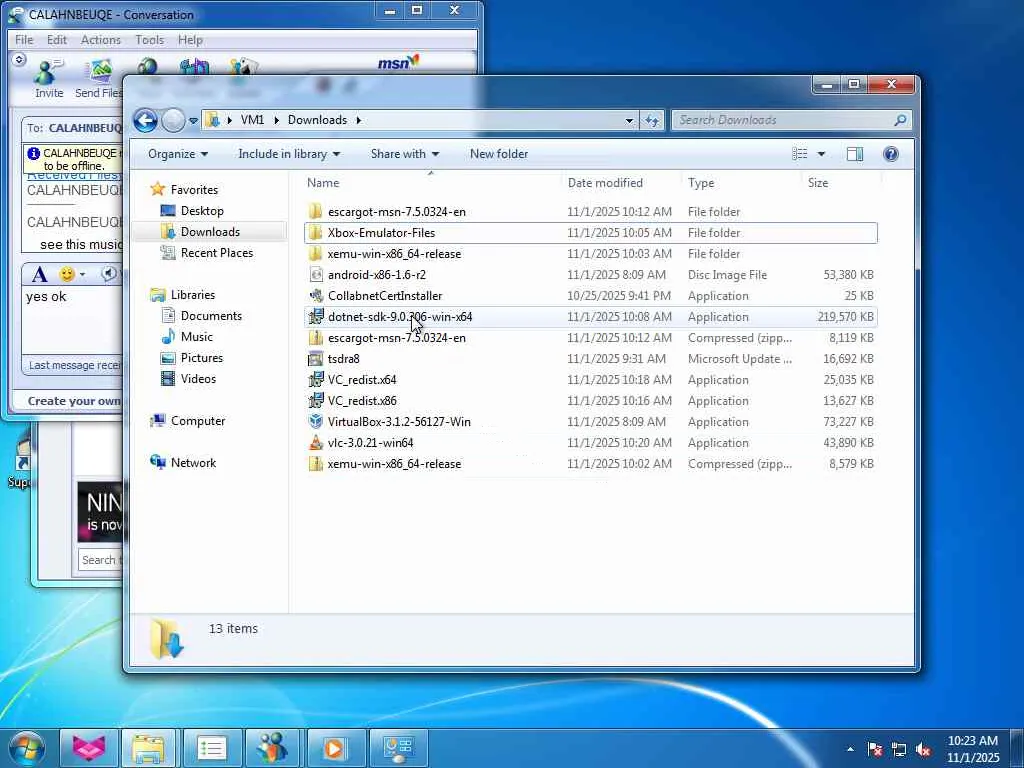Select the android-x86-1.6-r2 disc image icon
Viewport: 1024px width, 768px height.
pyautogui.click(x=315, y=274)
